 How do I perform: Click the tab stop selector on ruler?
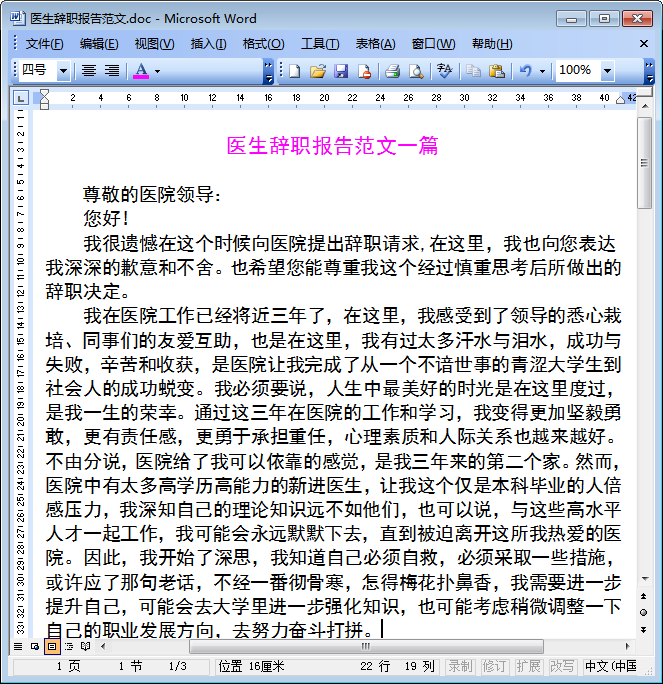click(21, 98)
